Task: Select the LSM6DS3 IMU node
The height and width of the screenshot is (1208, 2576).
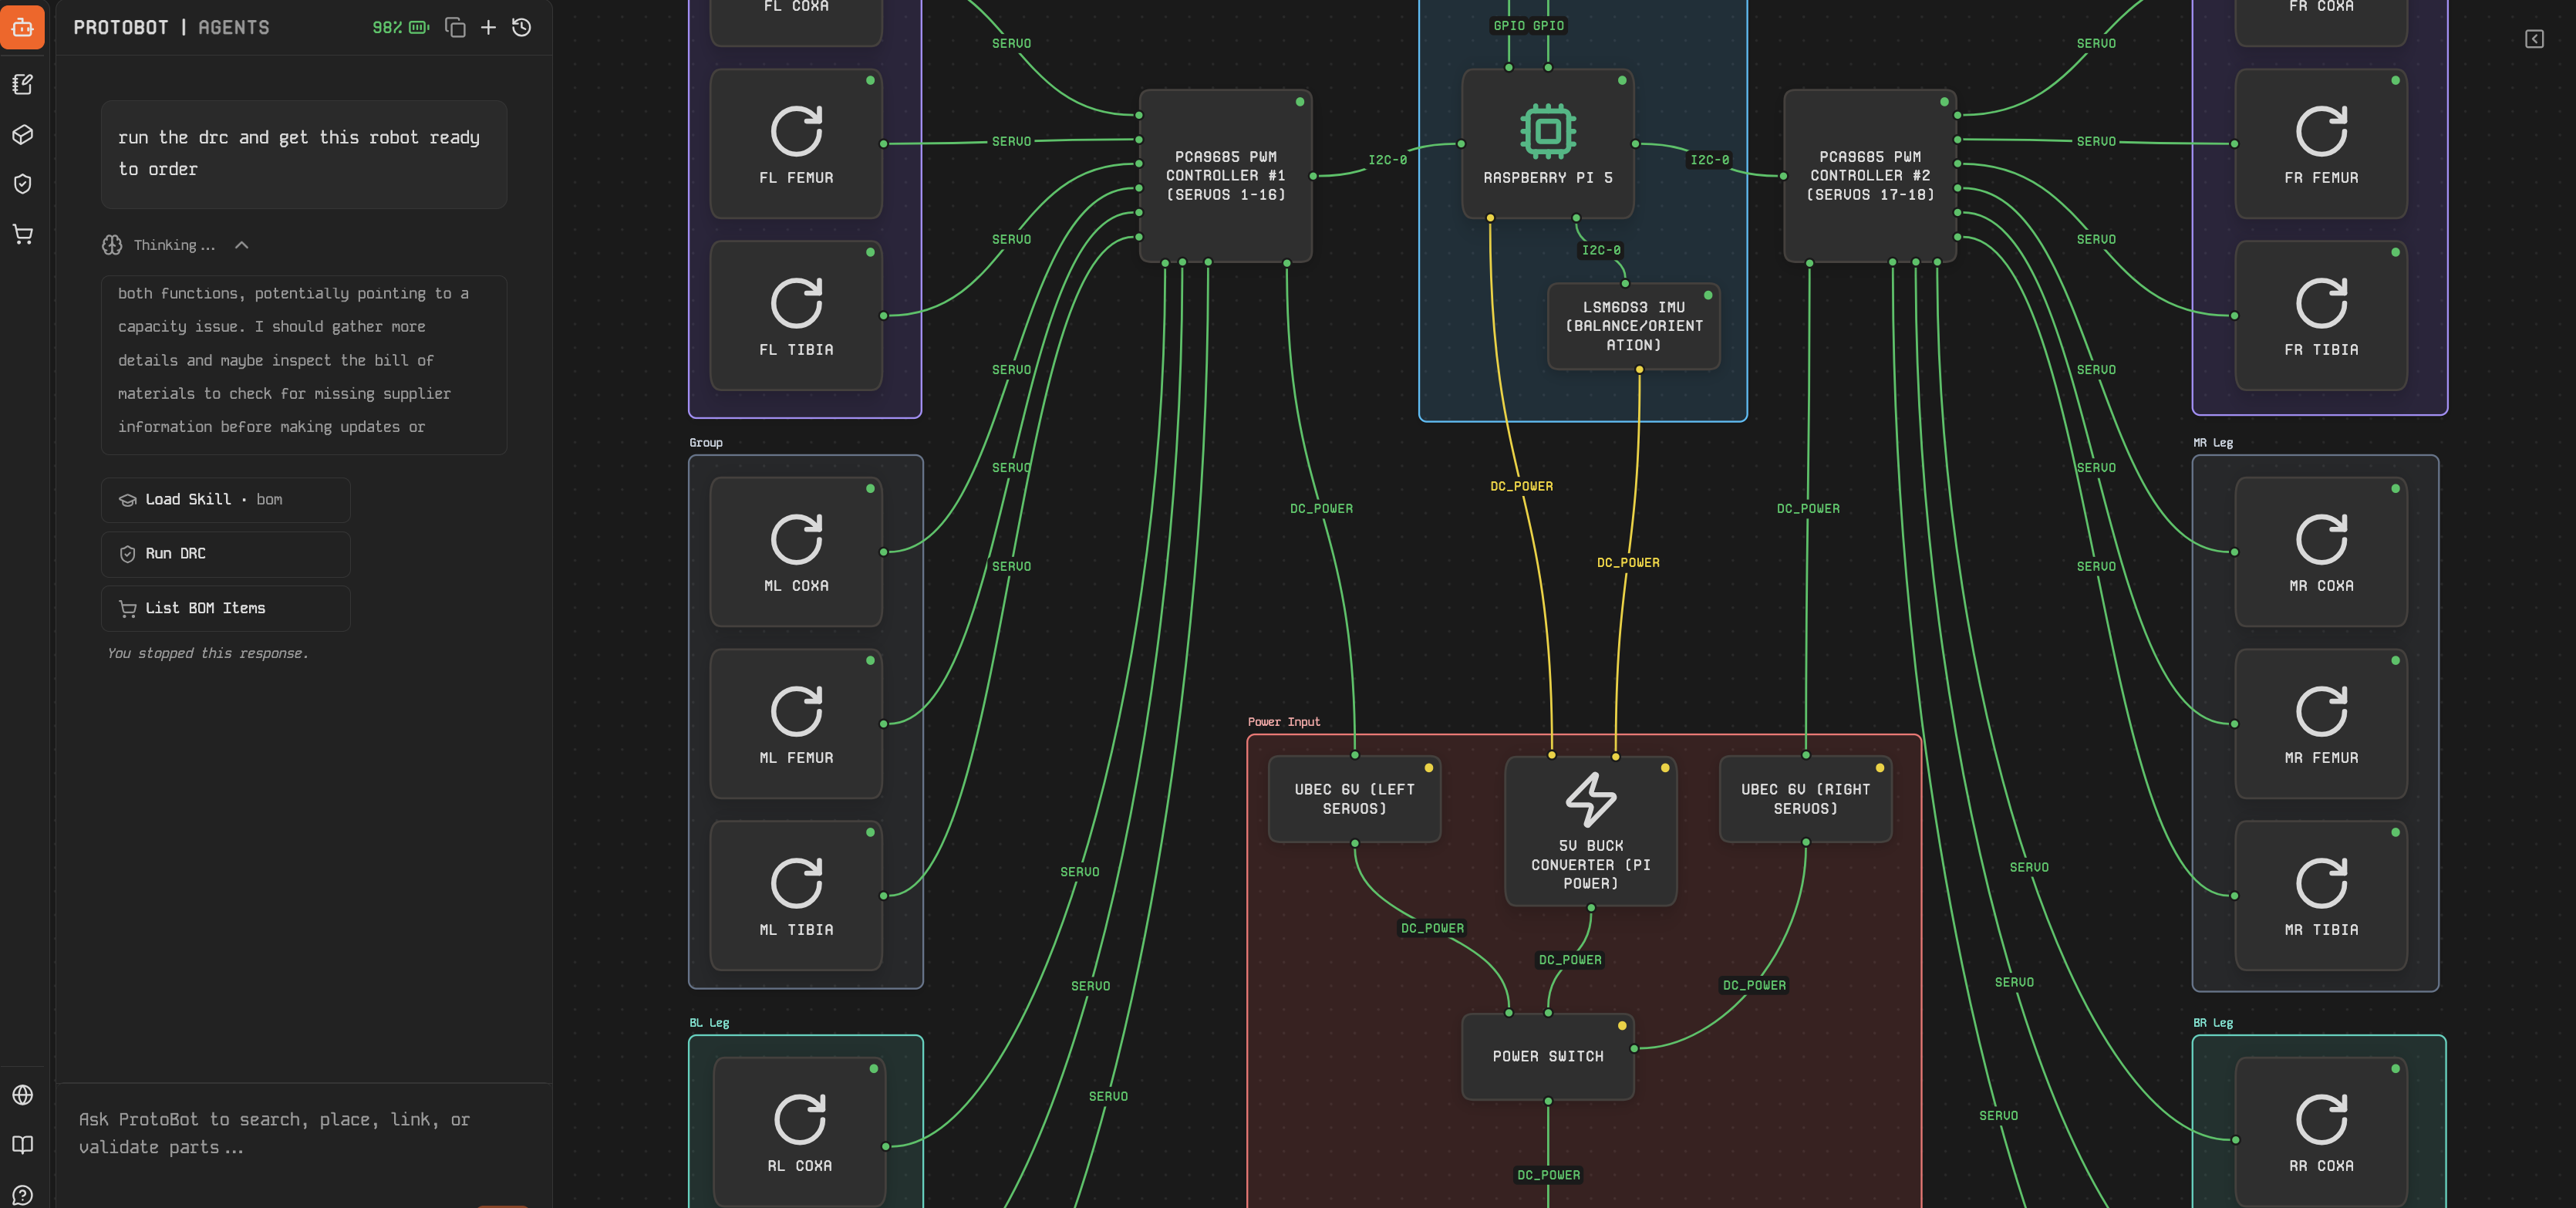Action: tap(1634, 326)
